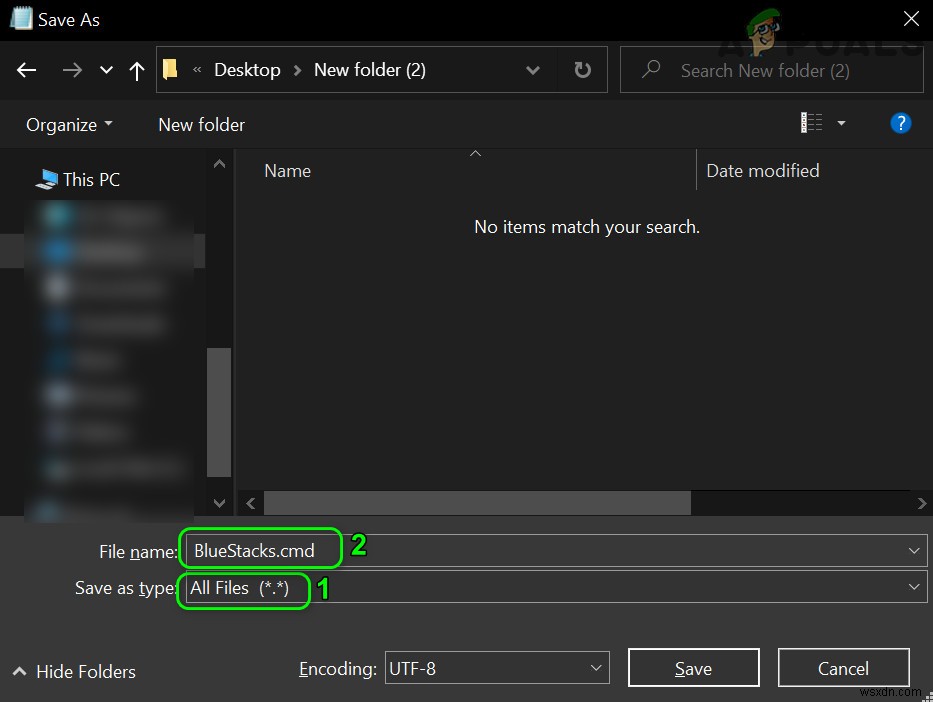
Task: Click the navigation pane vertical scrollbar thumb
Action: 219,412
